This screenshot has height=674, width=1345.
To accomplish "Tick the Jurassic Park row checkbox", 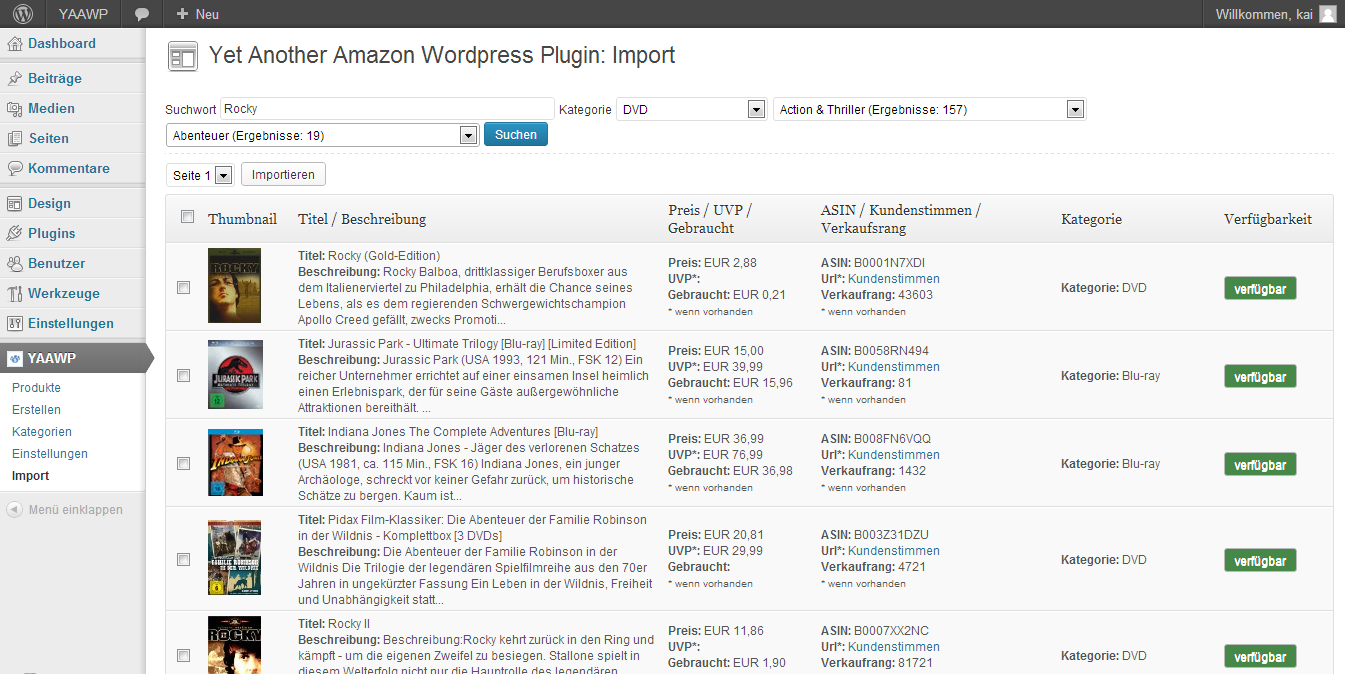I will click(x=183, y=376).
